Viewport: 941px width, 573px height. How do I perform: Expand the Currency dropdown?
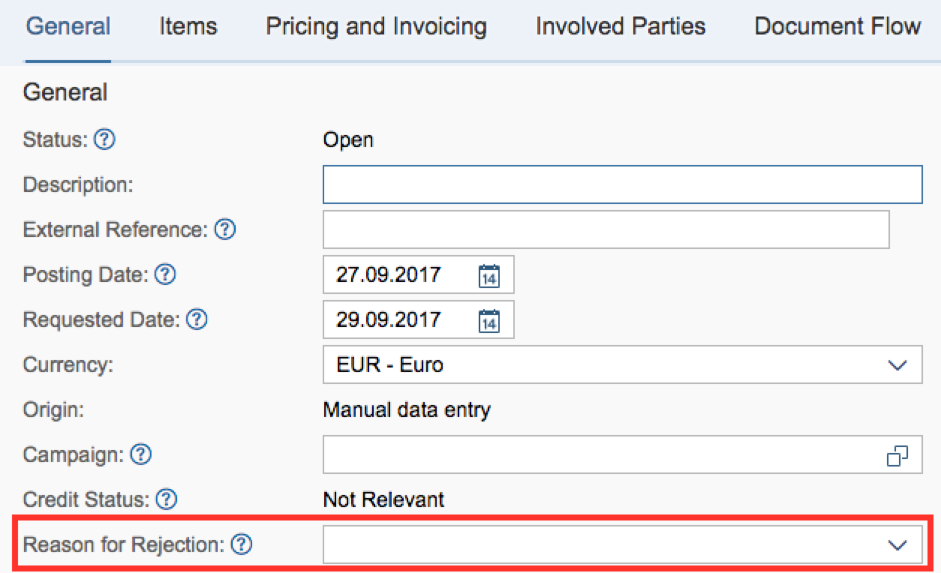click(x=897, y=365)
